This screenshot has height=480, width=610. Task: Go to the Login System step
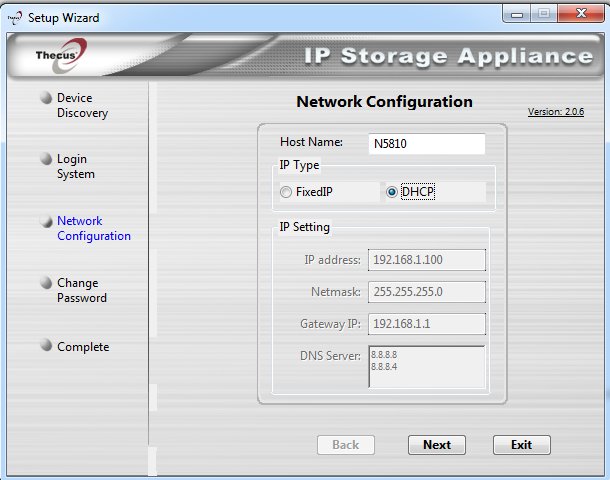pyautogui.click(x=76, y=167)
